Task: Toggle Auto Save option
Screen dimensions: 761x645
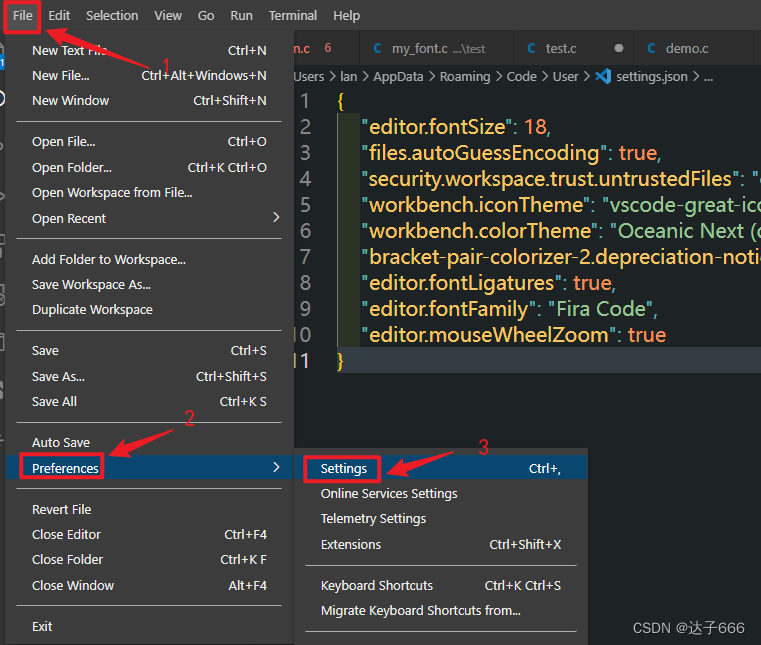Action: pyautogui.click(x=149, y=443)
